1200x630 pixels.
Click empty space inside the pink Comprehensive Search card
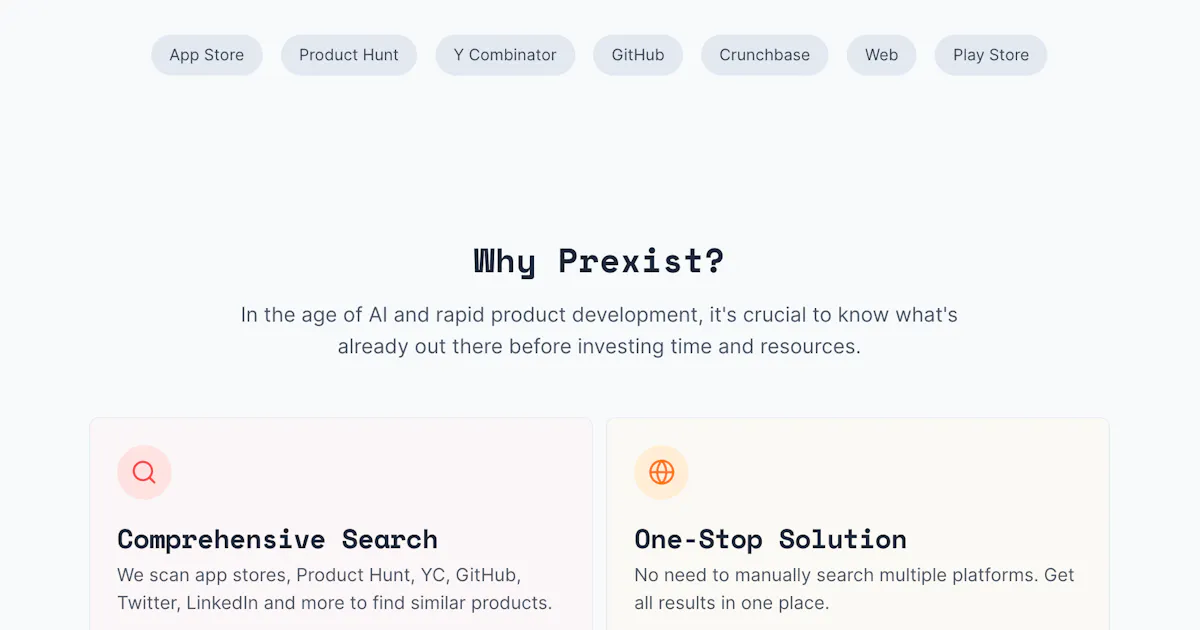(400, 470)
